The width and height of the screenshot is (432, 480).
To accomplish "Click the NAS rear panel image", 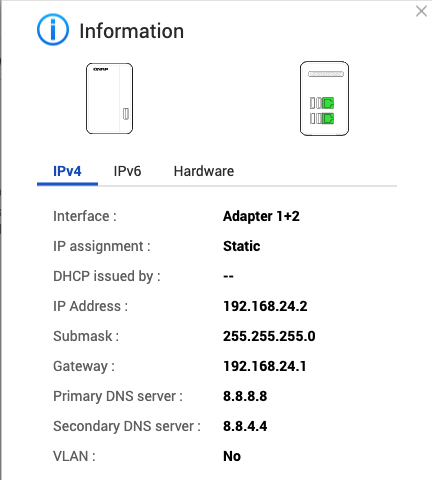I will pos(324,99).
